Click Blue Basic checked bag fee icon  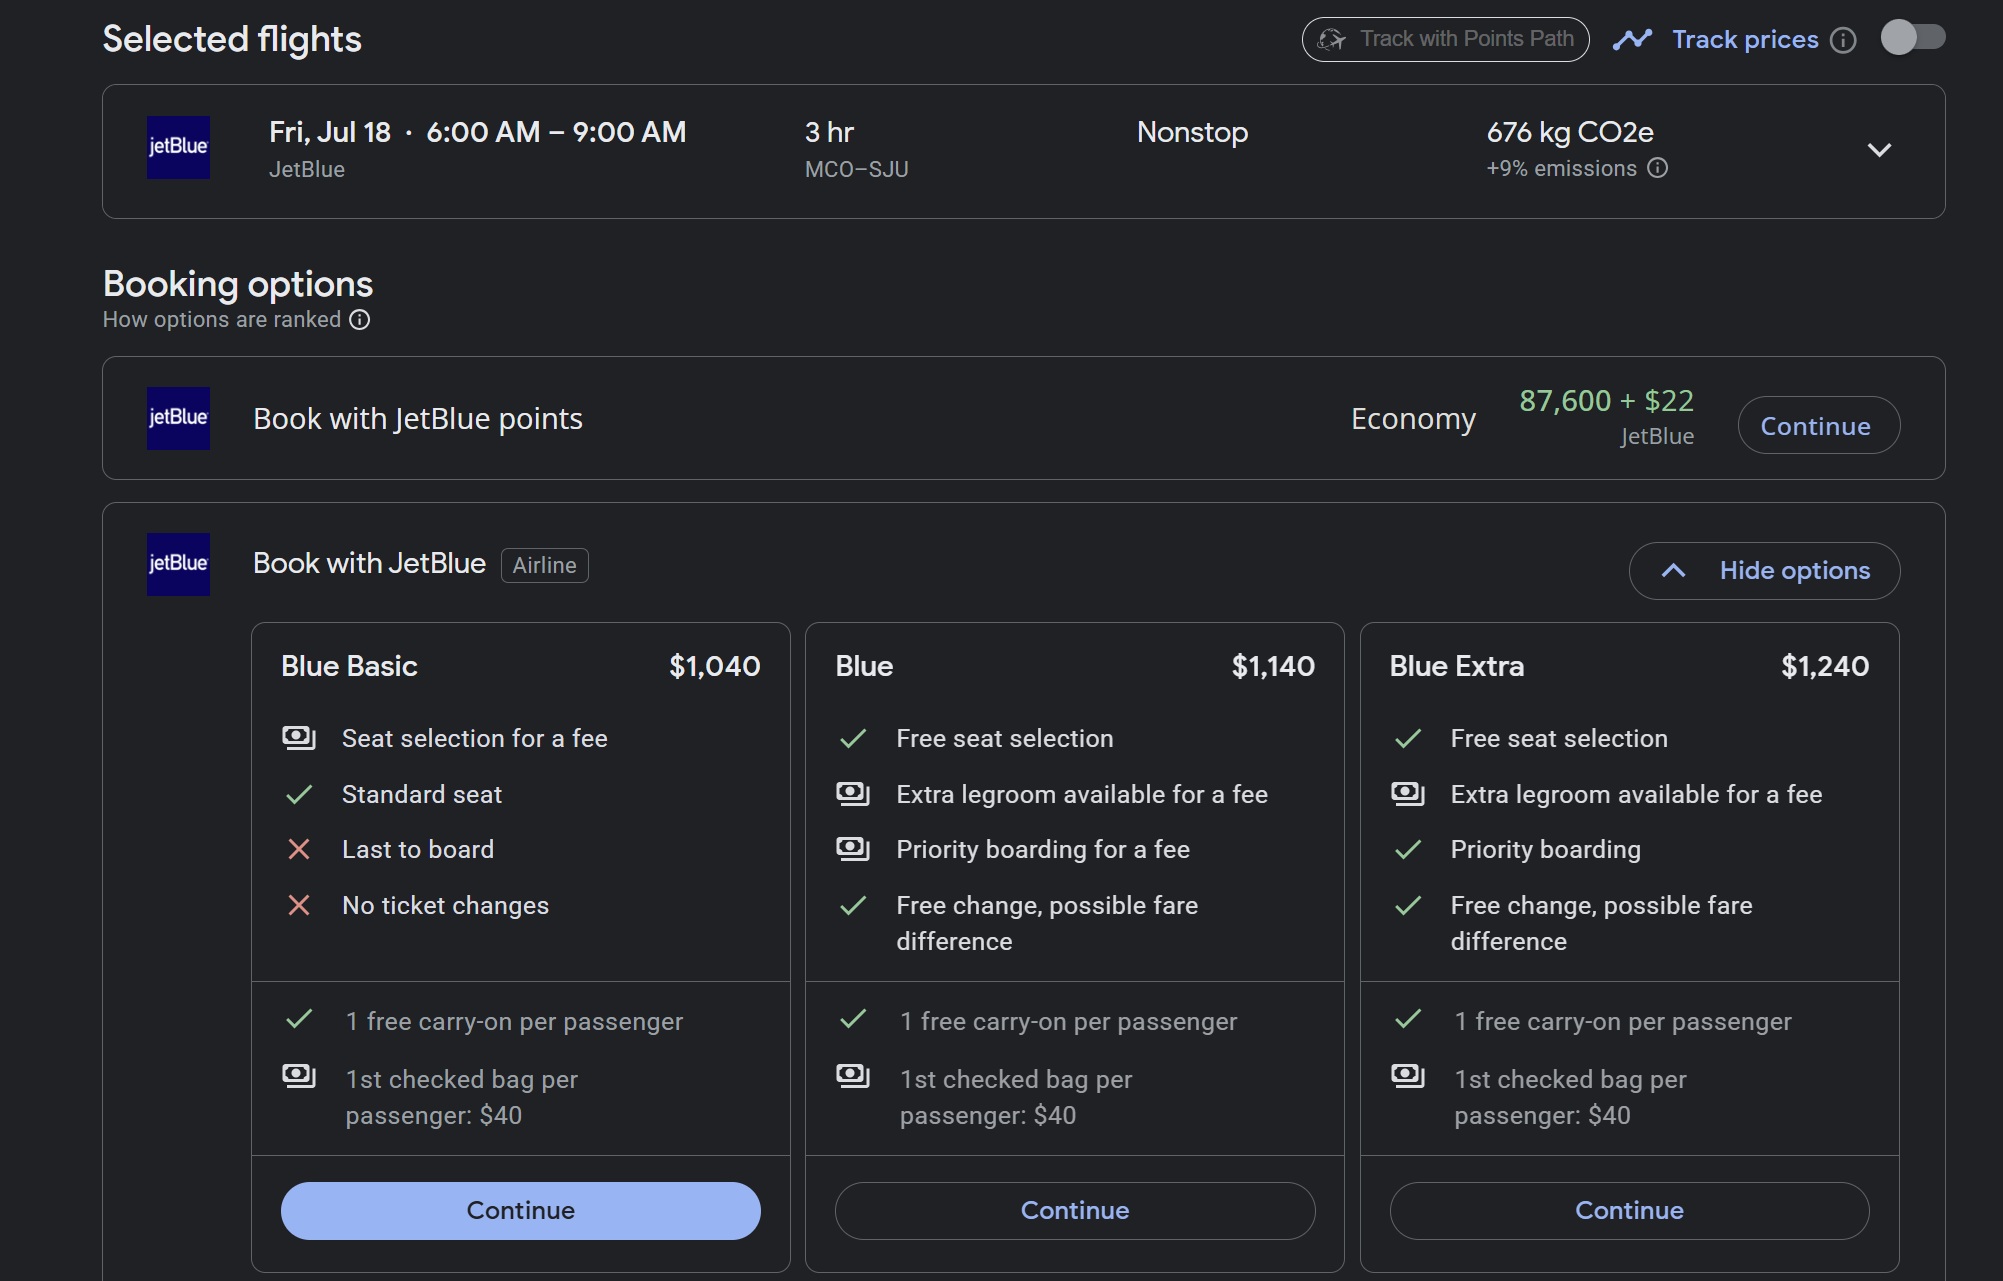[x=299, y=1076]
